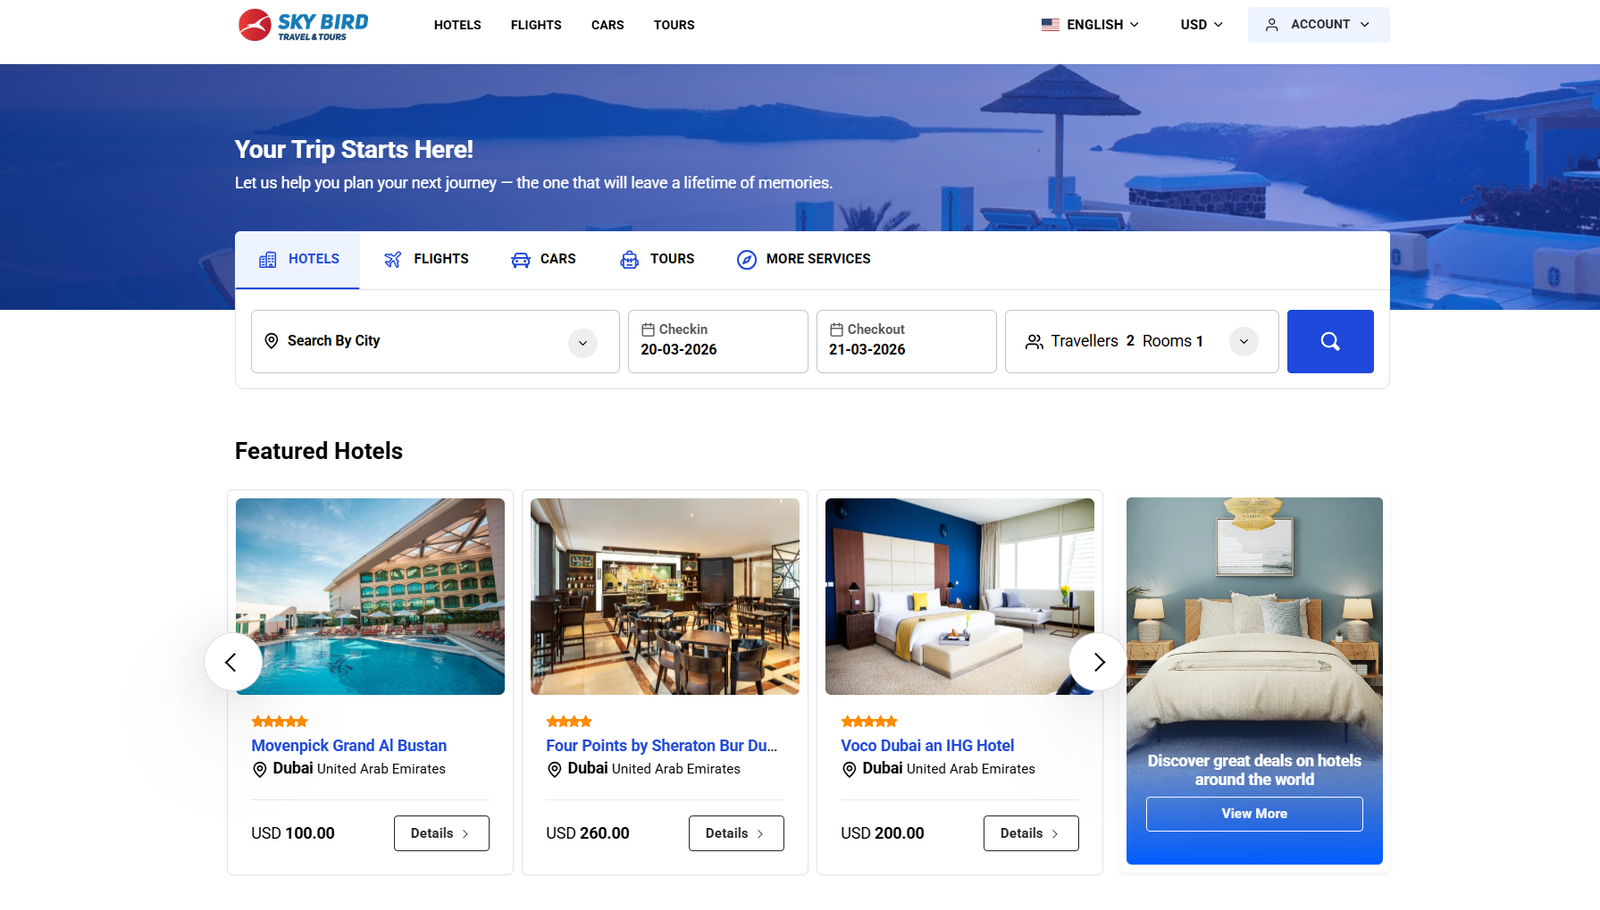Viewport: 1600px width, 910px height.
Task: Click the Sky Bird Travel logo
Action: pyautogui.click(x=303, y=25)
